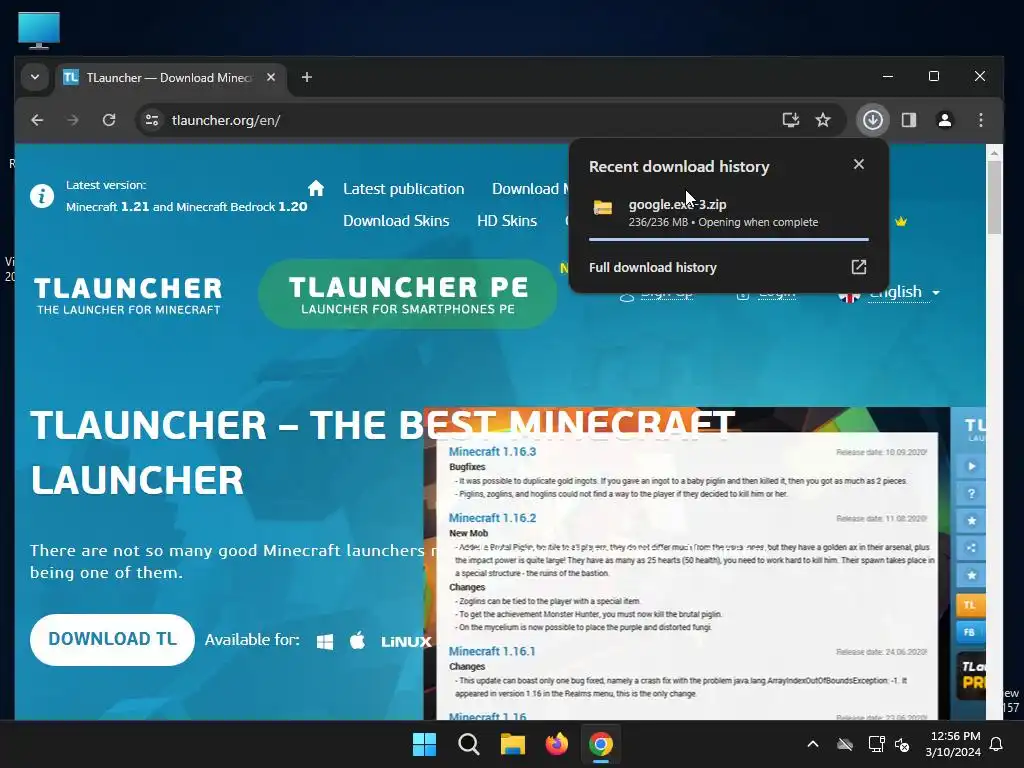Bookmark this page with the star icon
Image resolution: width=1024 pixels, height=768 pixels.
823,120
